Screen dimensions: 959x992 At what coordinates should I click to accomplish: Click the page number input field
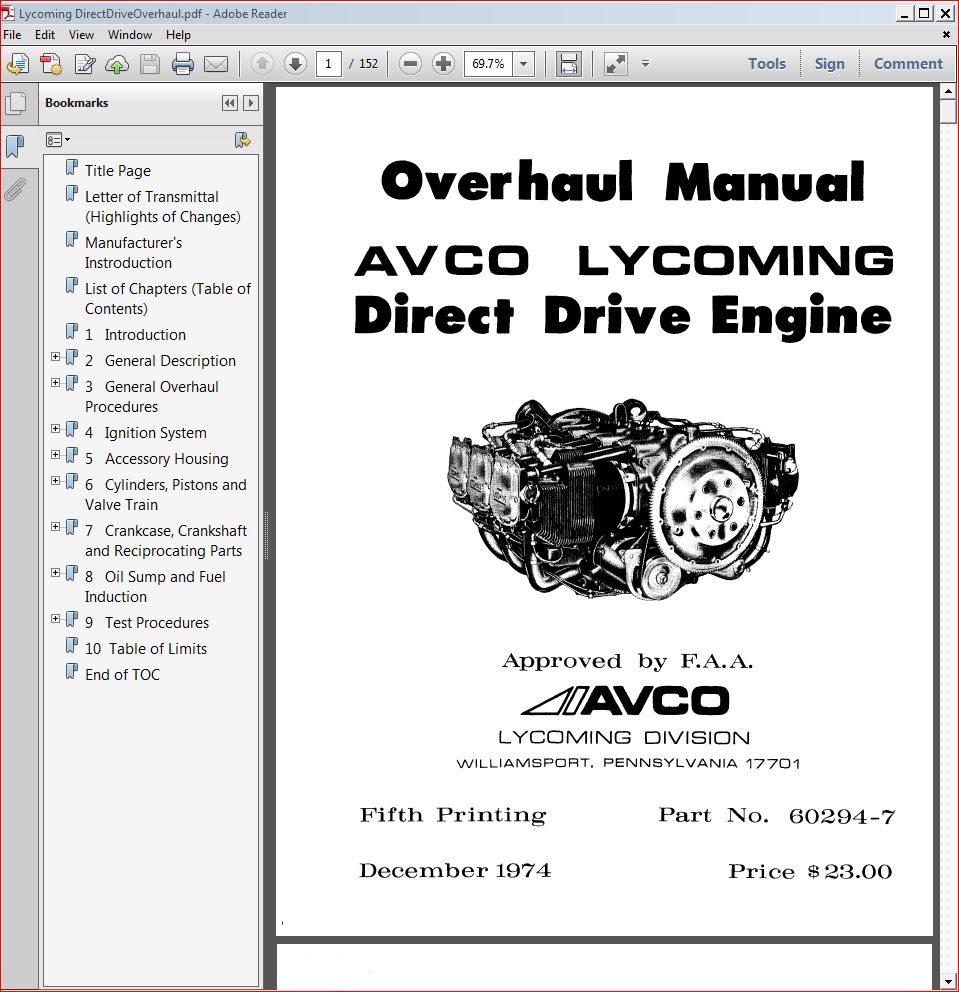(x=327, y=64)
